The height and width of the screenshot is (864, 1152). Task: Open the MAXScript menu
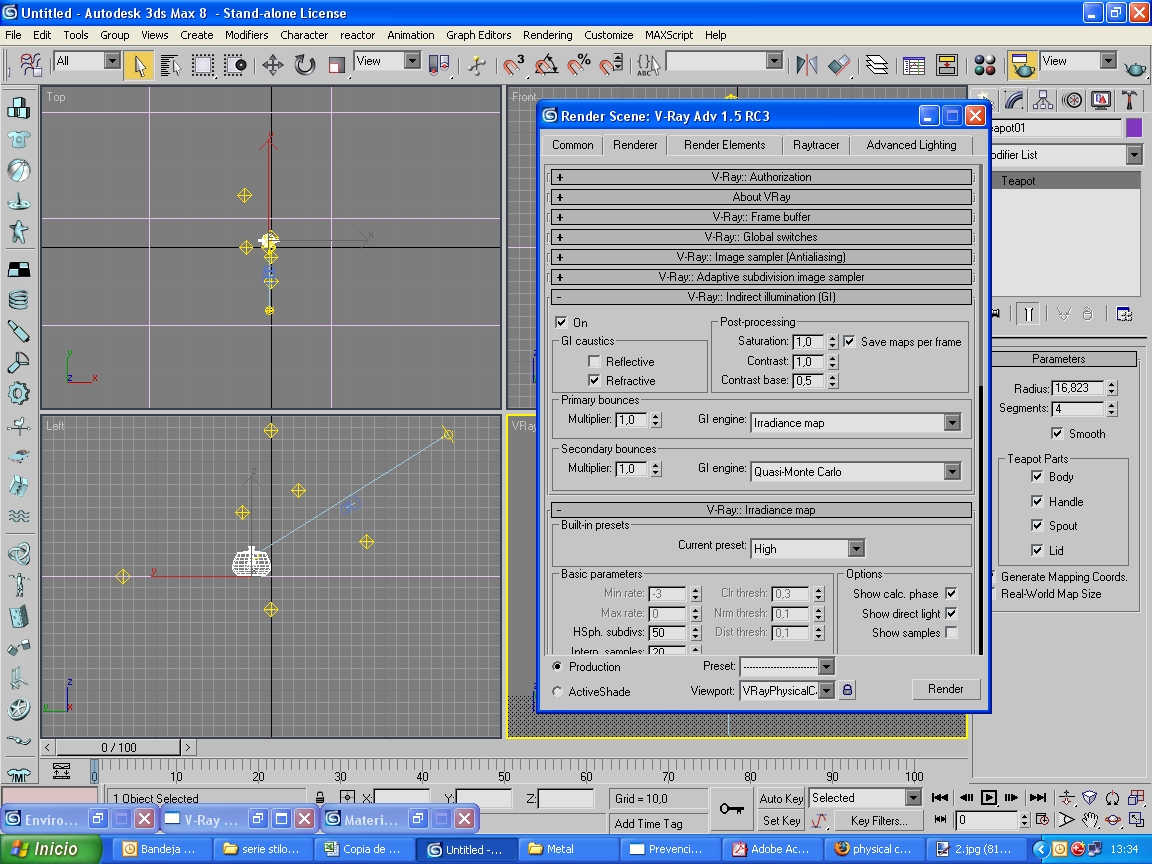(669, 35)
